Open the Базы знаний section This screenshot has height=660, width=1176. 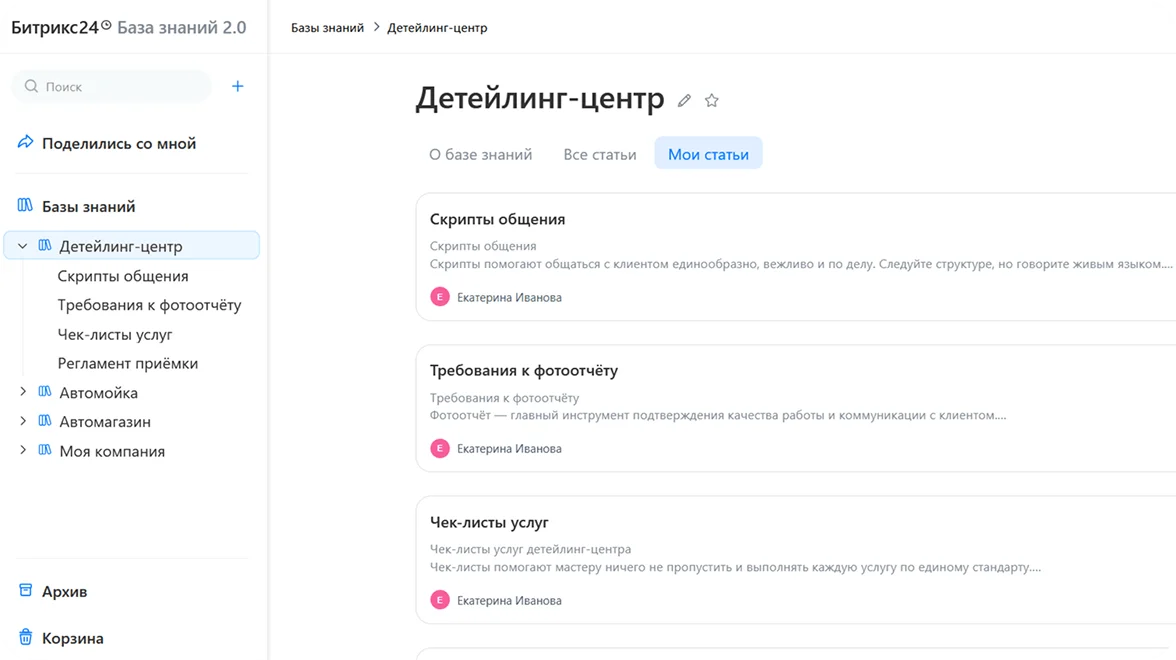point(88,206)
